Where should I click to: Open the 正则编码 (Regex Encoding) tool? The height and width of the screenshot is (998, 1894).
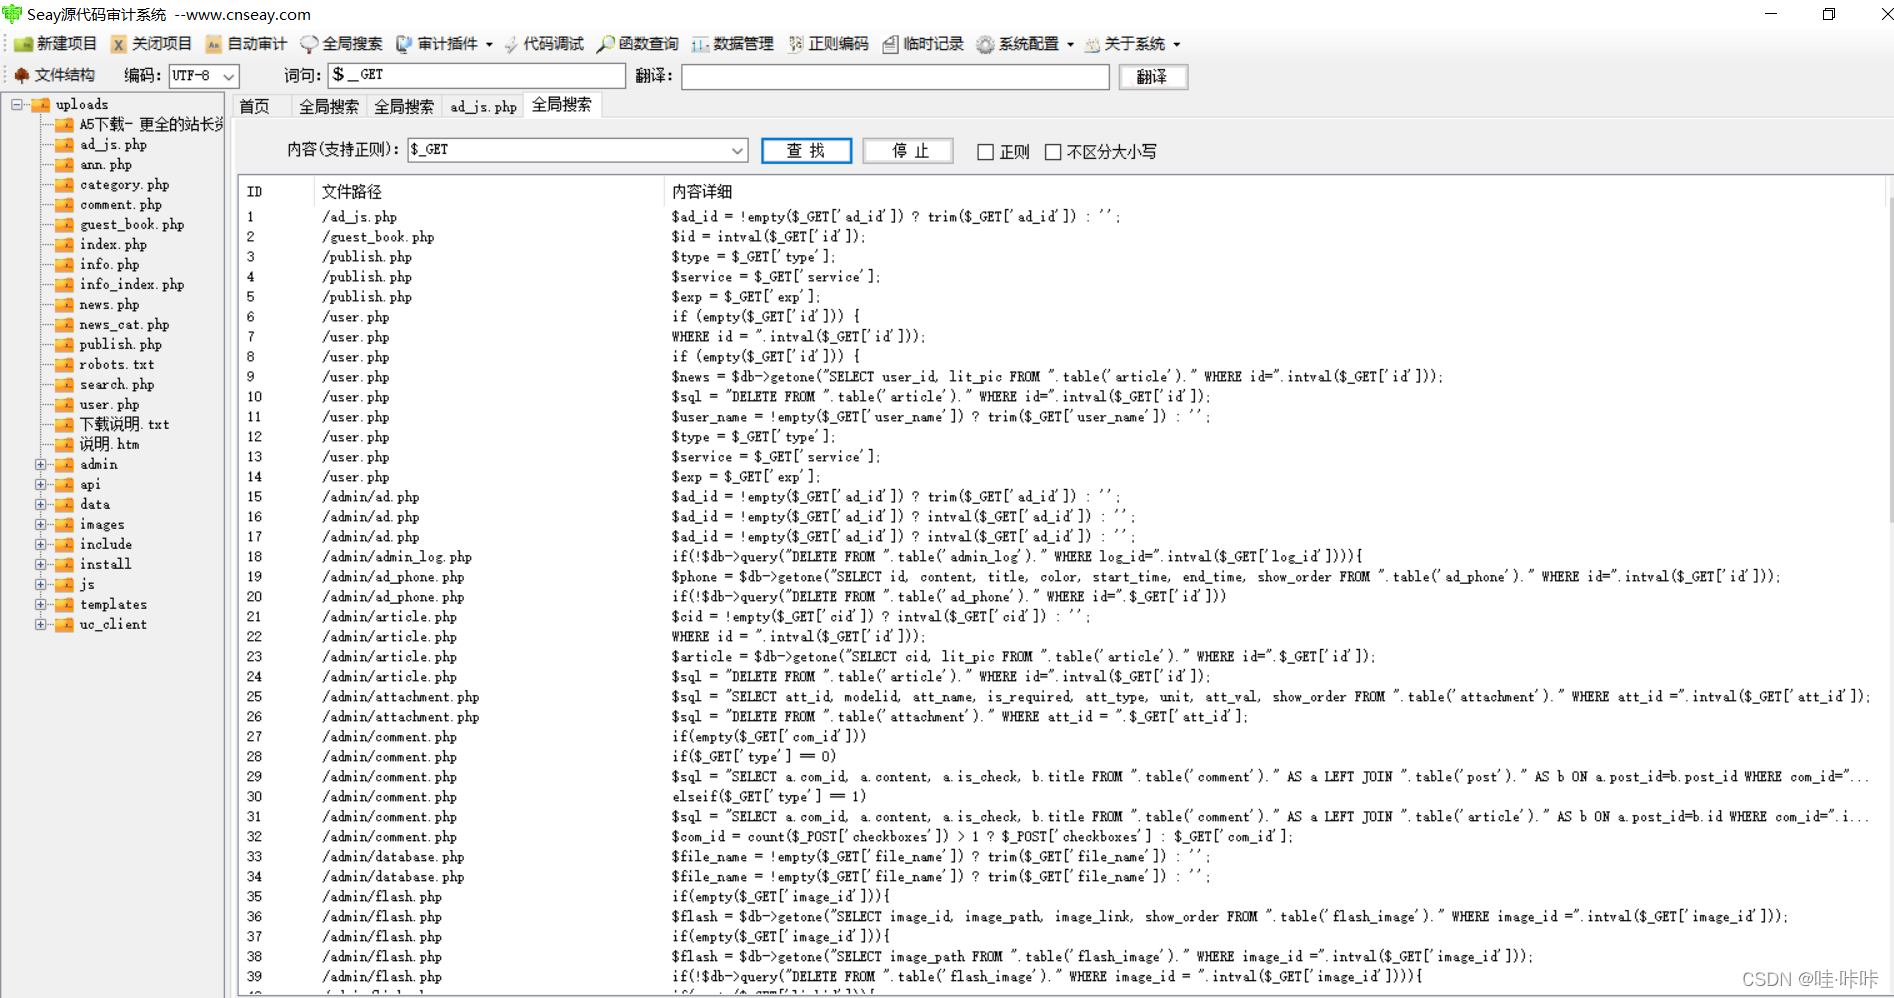tap(828, 44)
